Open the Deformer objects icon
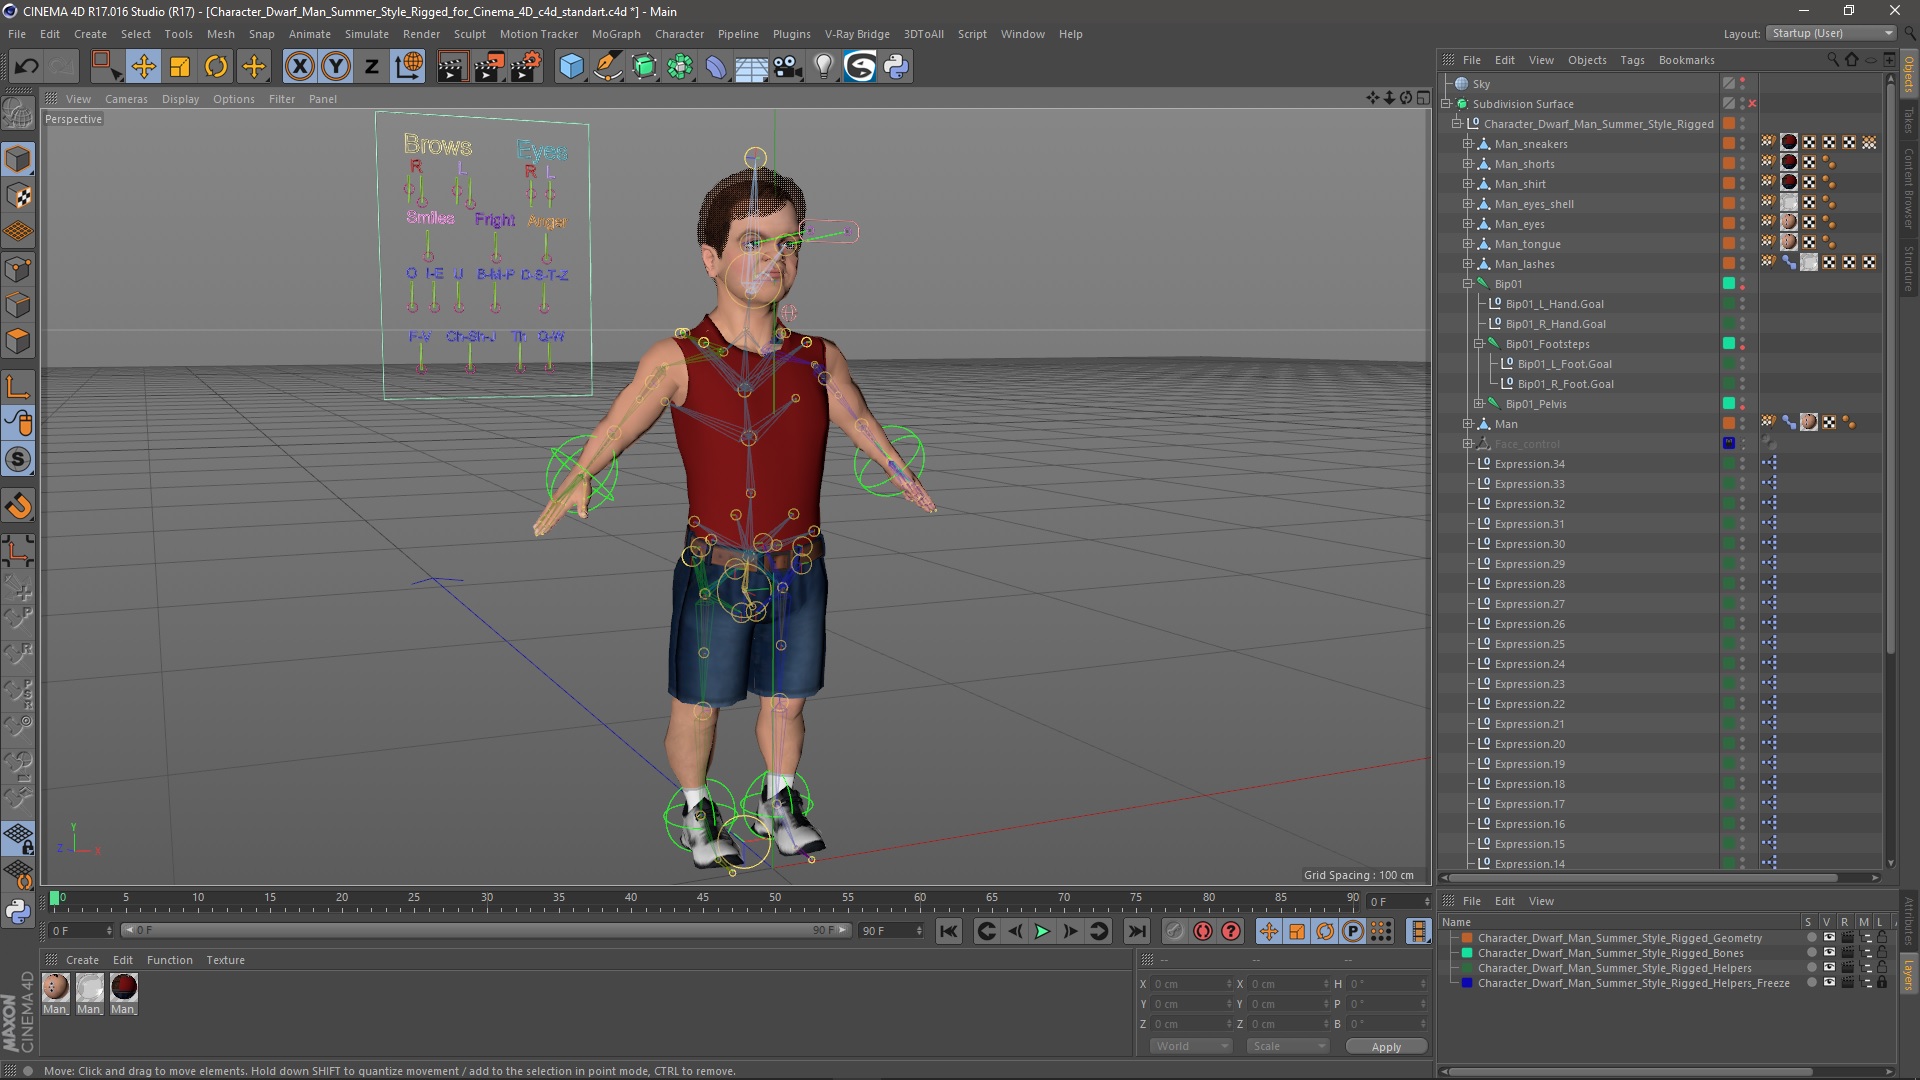 coord(716,67)
